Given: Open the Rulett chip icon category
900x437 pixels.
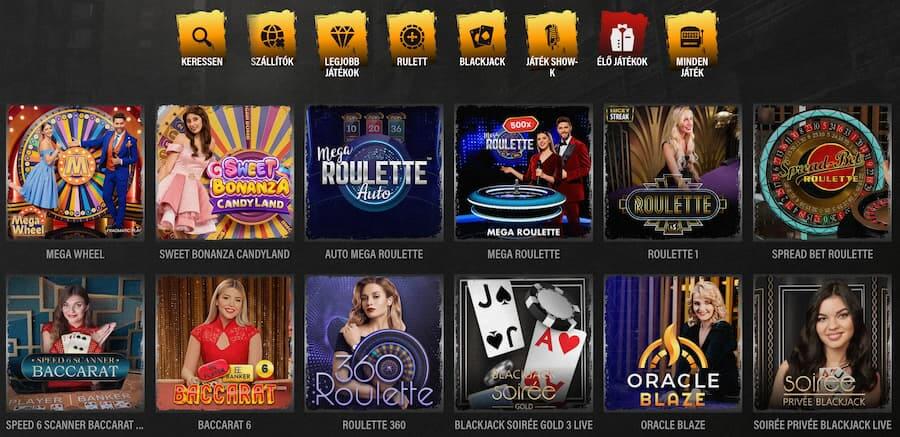Looking at the screenshot, I should (412, 37).
